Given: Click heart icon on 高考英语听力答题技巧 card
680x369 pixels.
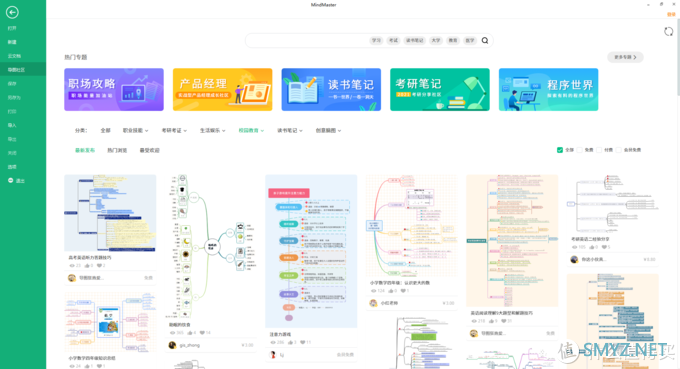Looking at the screenshot, I should tap(99, 265).
